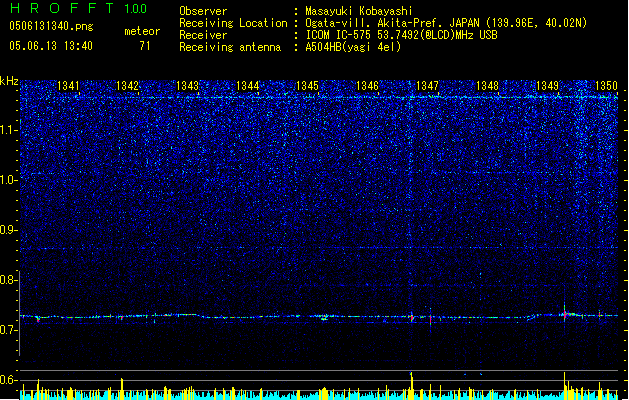Click the meteor count value 71

pyautogui.click(x=145, y=46)
